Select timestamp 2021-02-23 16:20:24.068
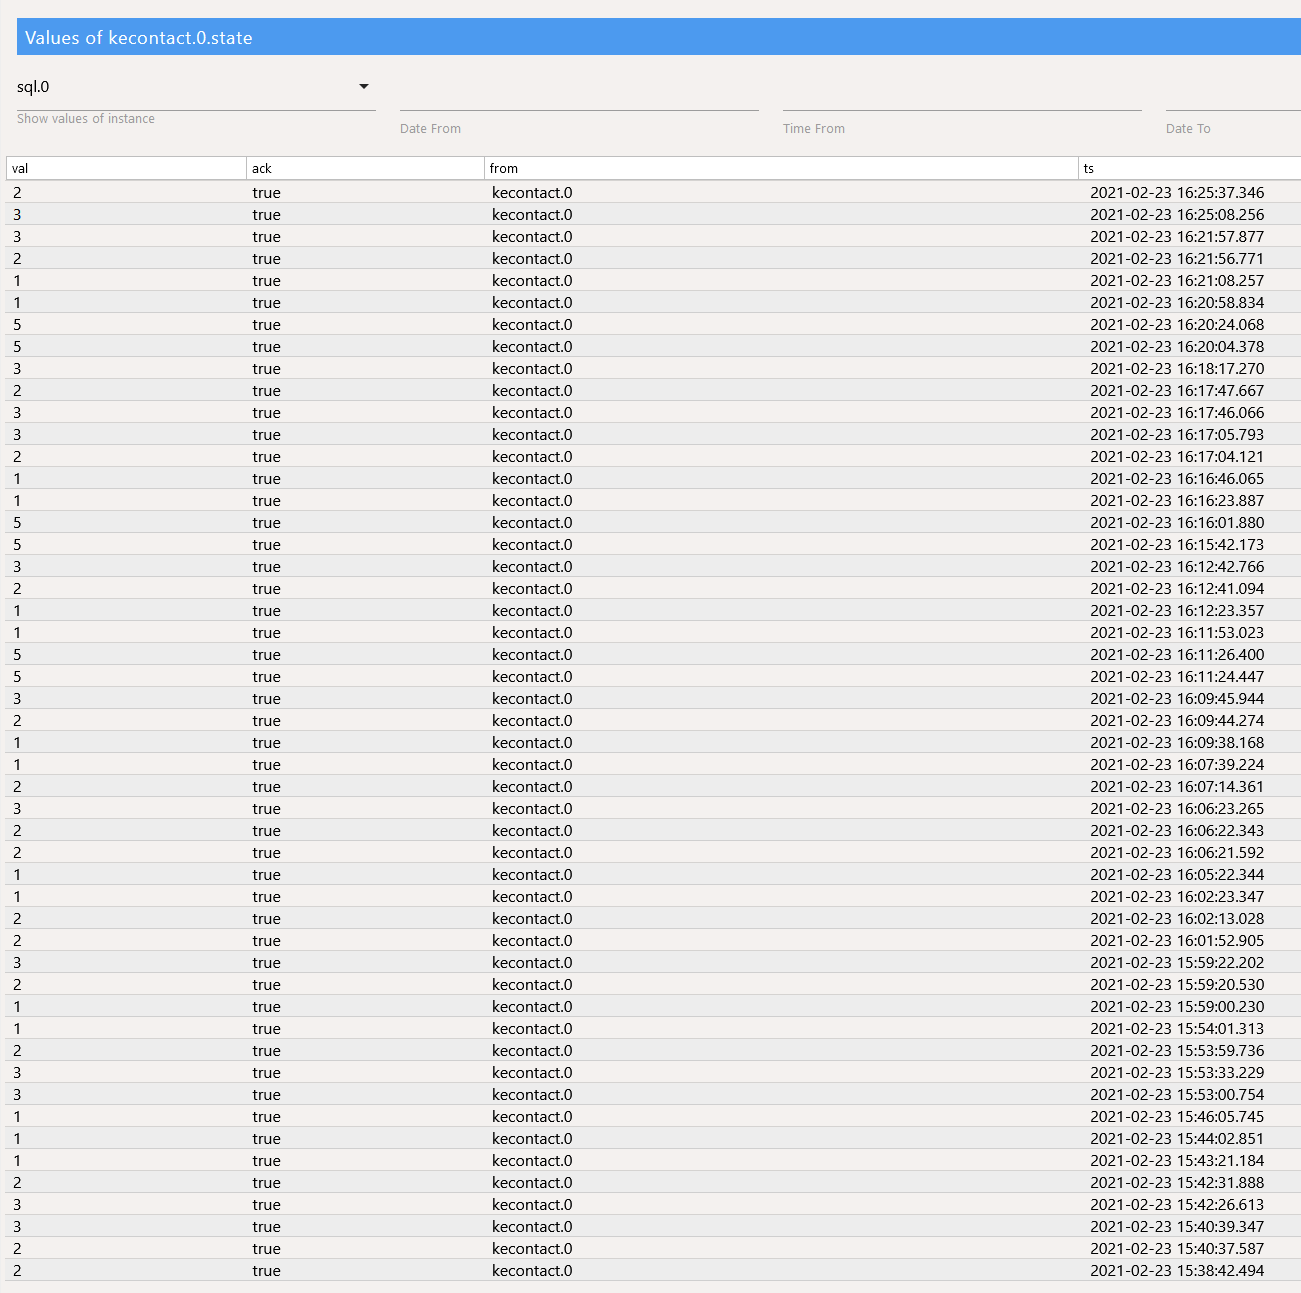 [1177, 325]
